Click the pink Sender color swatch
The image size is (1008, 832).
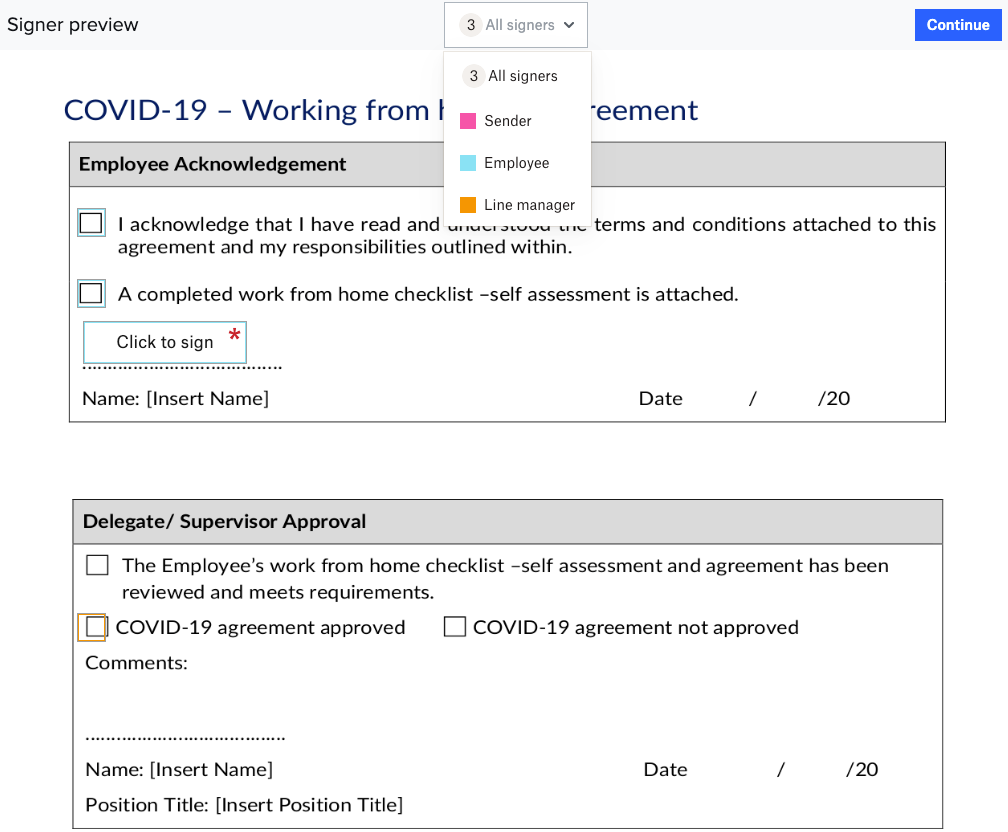[x=466, y=120]
